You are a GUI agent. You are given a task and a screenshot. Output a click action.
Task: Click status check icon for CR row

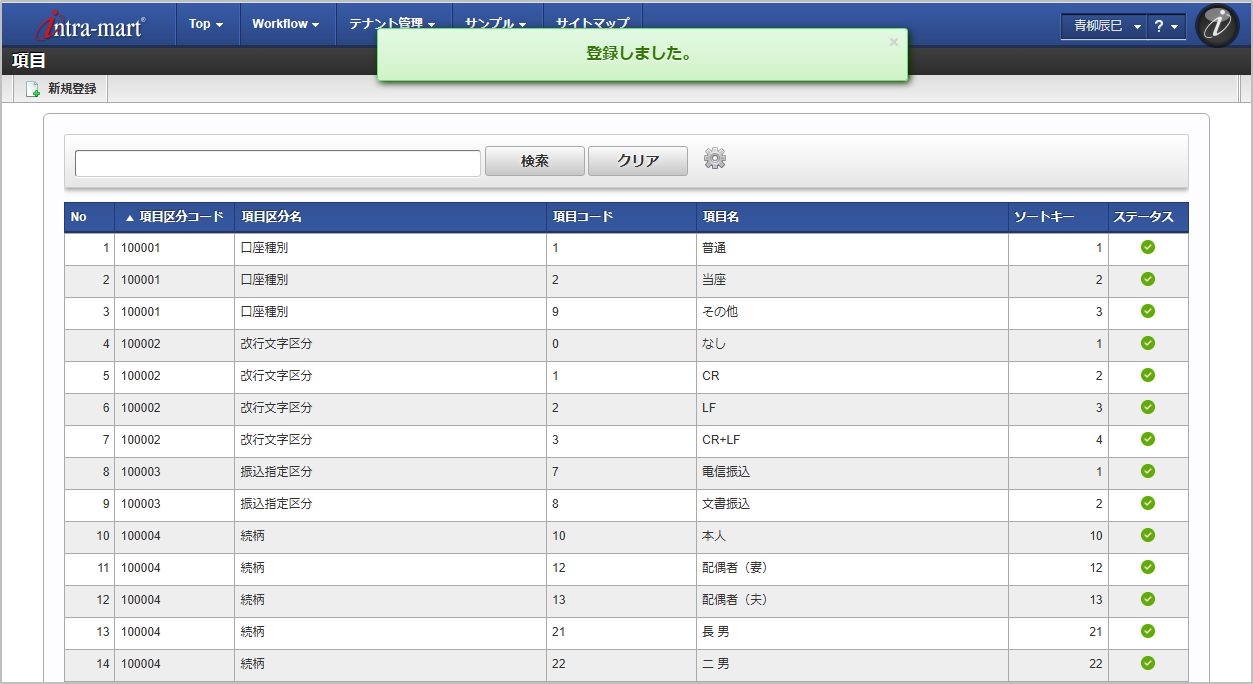[x=1148, y=375]
